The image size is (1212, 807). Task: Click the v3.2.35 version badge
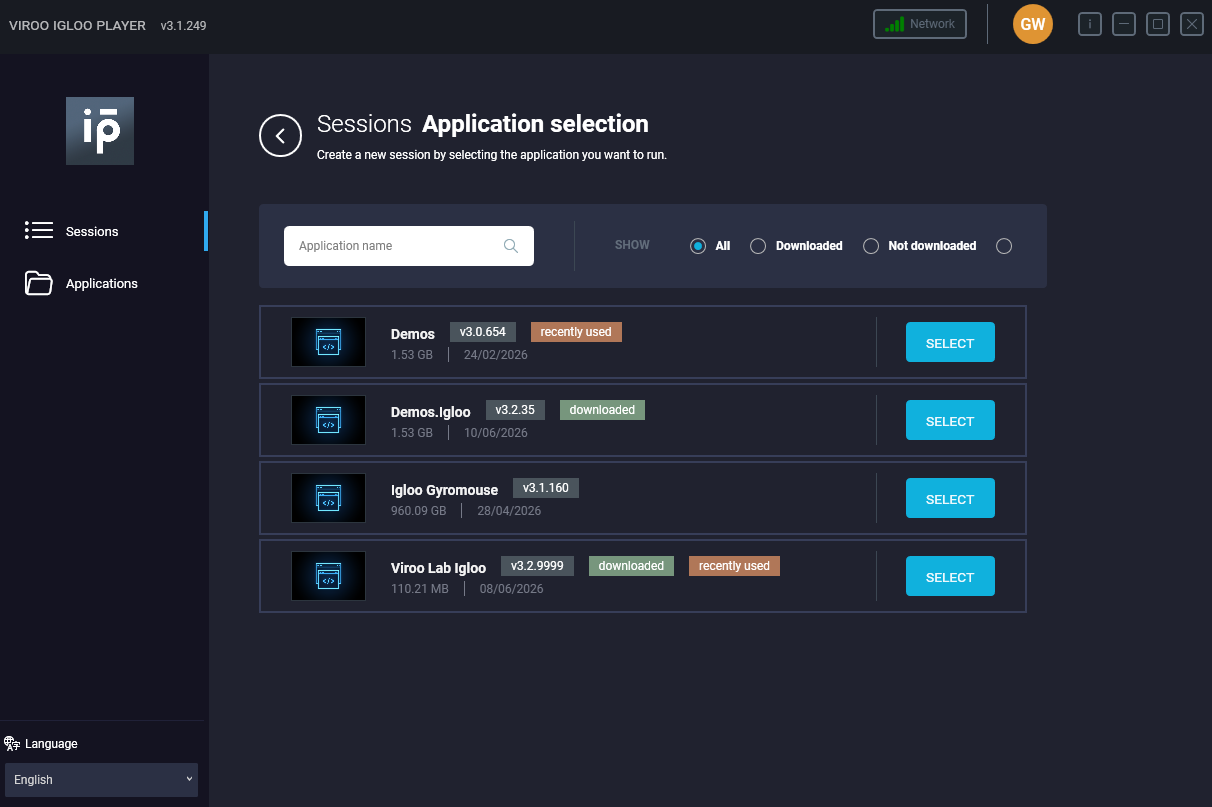click(x=515, y=410)
